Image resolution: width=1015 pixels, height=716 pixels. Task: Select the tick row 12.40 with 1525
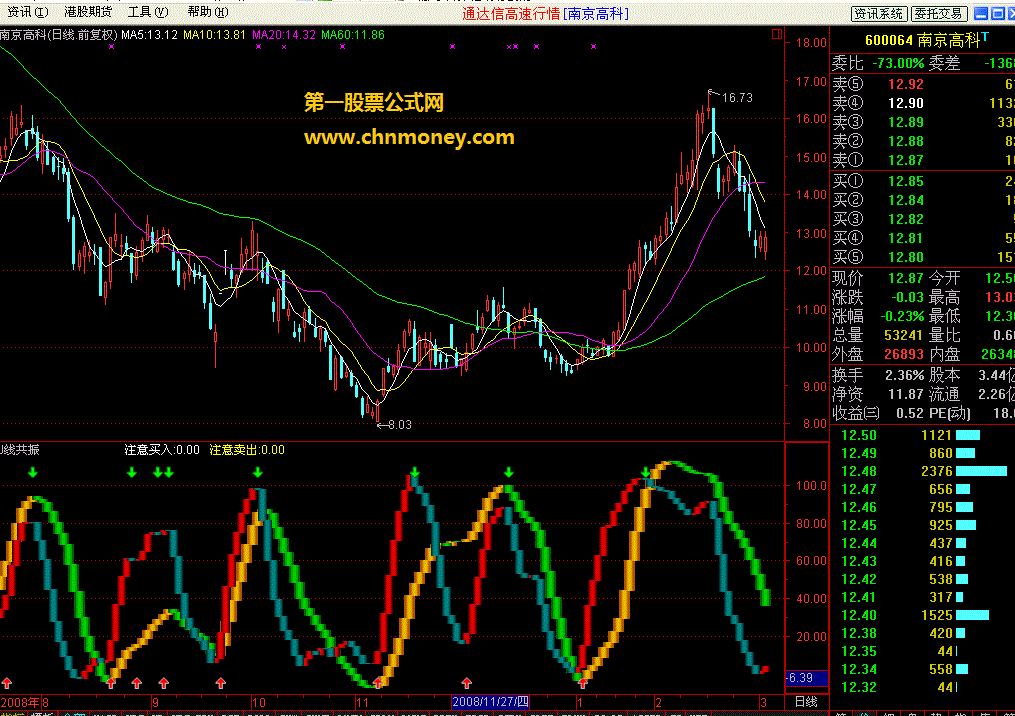click(922, 615)
